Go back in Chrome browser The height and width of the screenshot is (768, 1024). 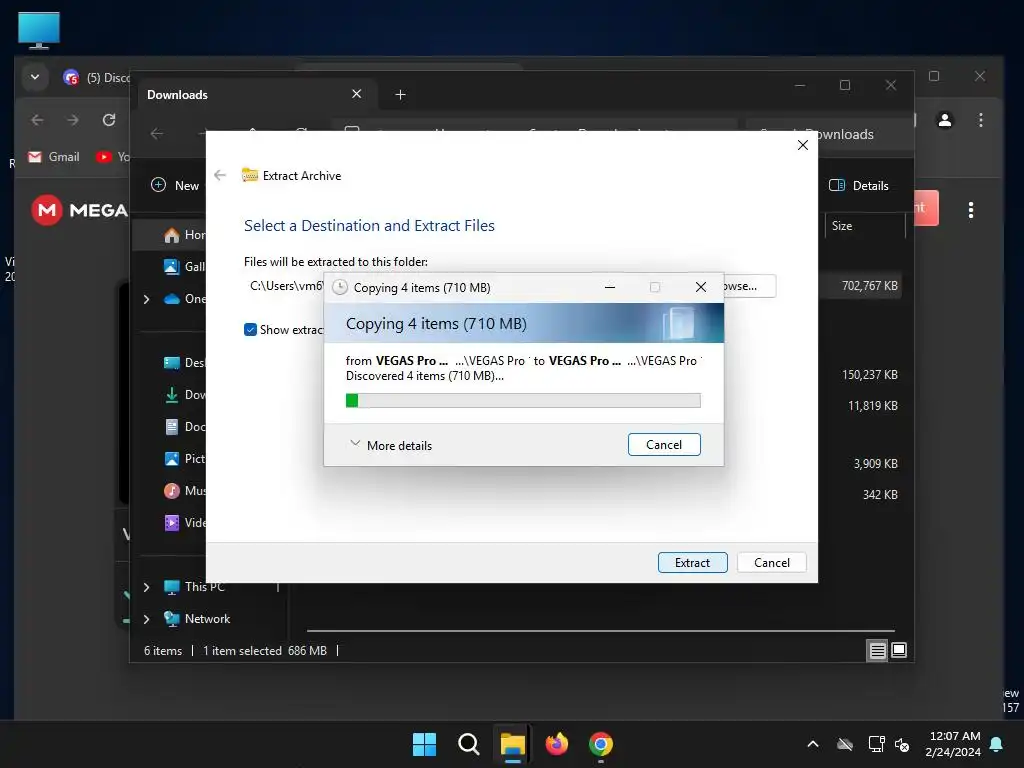point(37,120)
